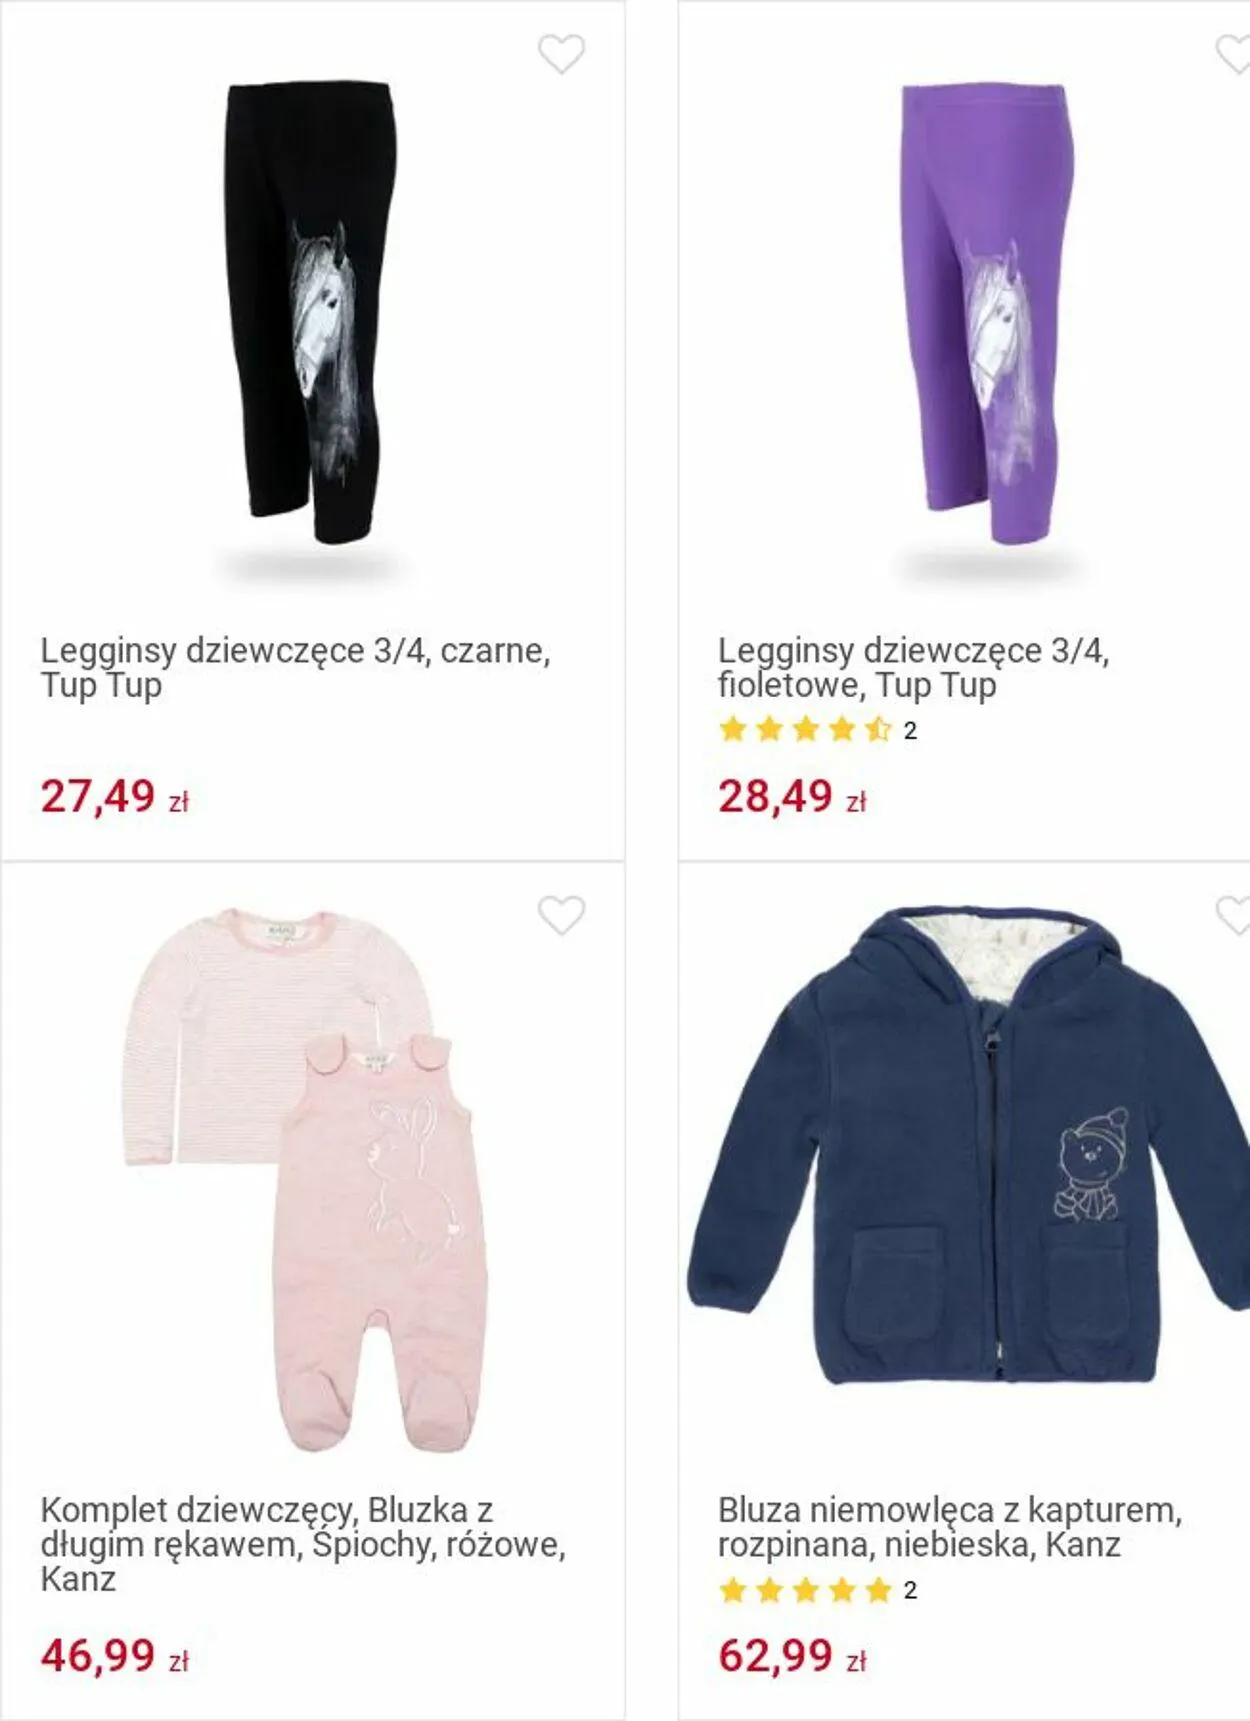The image size is (1250, 1721).
Task: Click five-star rating of Kanz hoodie
Action: [804, 1589]
